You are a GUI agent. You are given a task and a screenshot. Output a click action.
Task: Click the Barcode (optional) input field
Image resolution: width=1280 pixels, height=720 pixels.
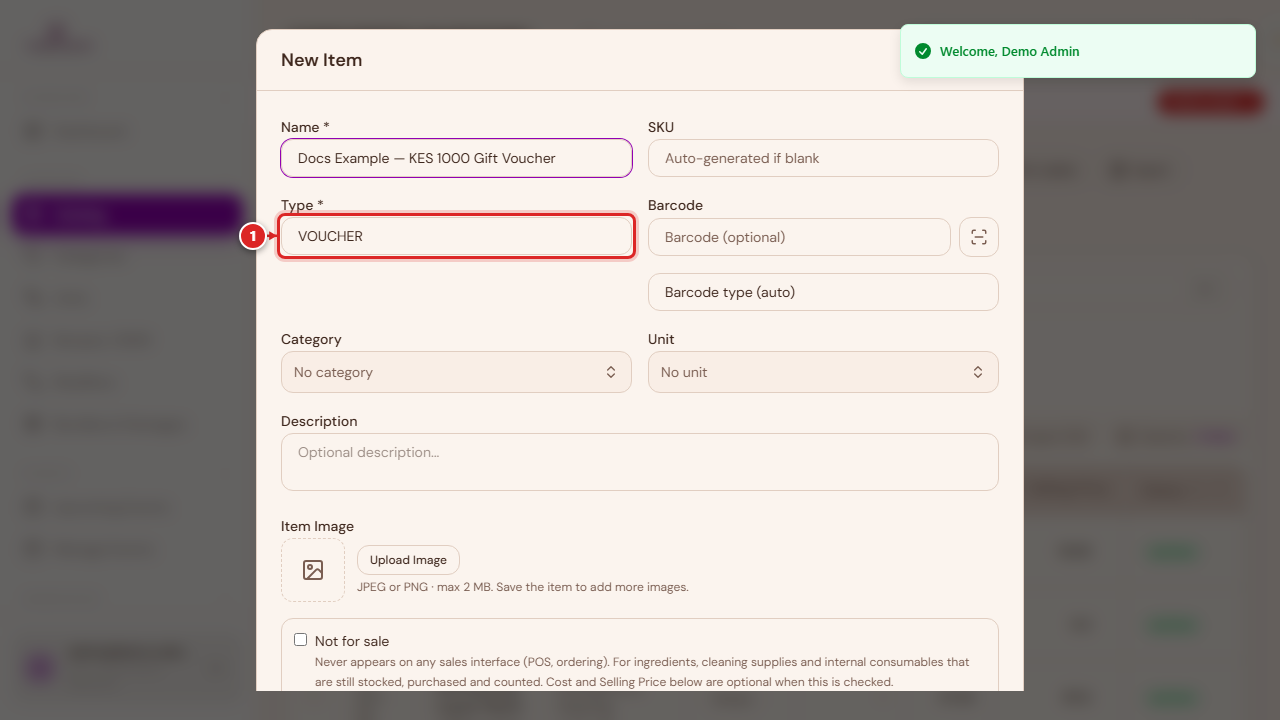point(799,237)
